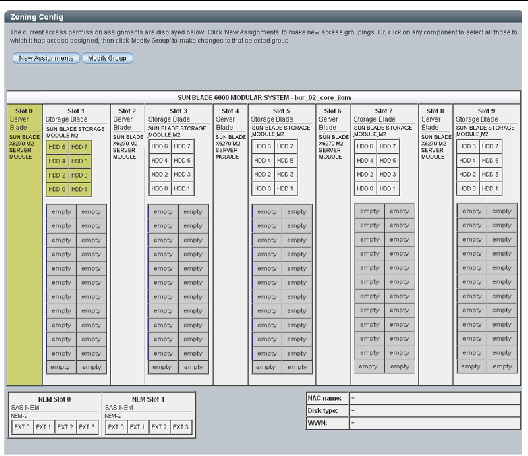Select HDD 6 in Slot 9 storage blade
The width and height of the screenshot is (528, 456).
pos(468,146)
